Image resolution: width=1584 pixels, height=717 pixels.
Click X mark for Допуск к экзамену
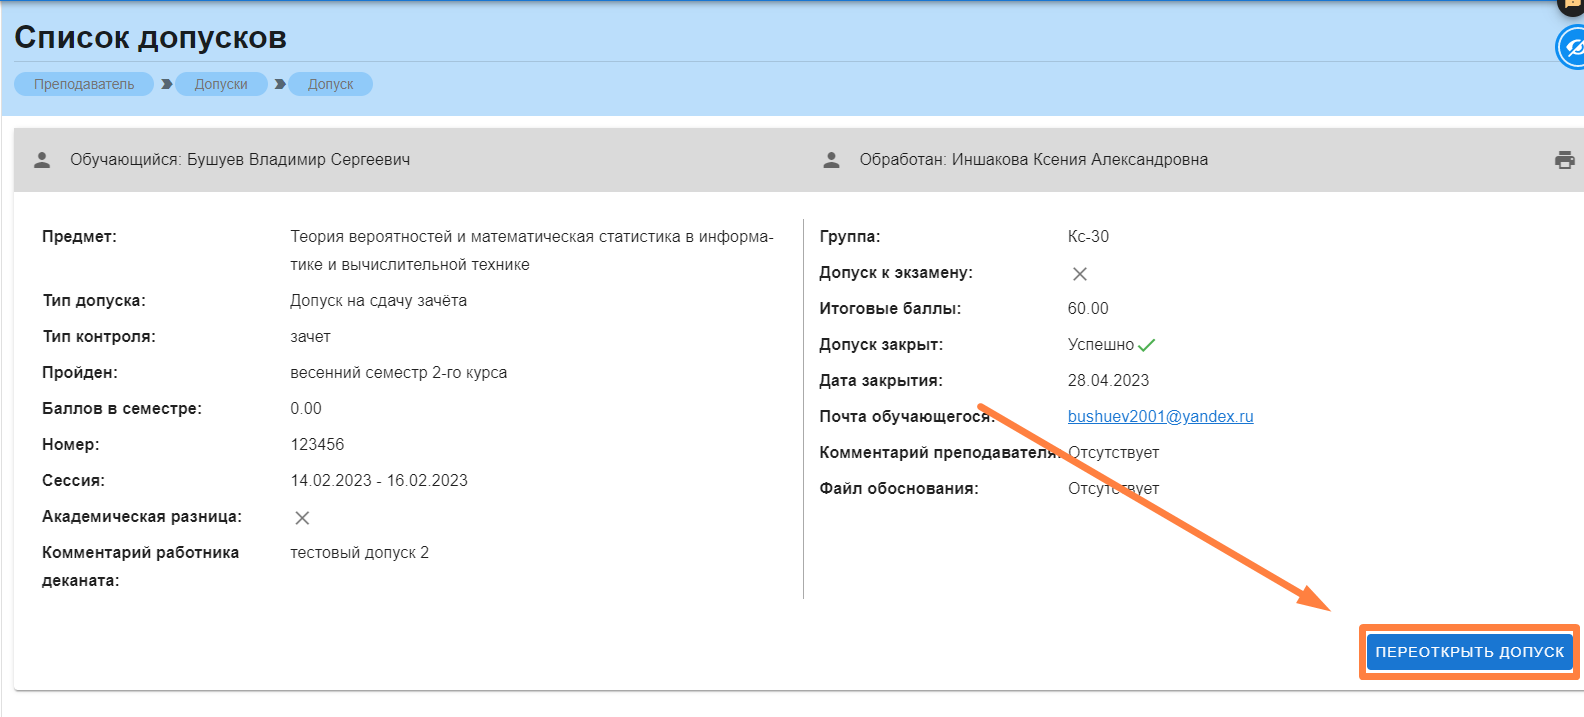coord(1080,274)
